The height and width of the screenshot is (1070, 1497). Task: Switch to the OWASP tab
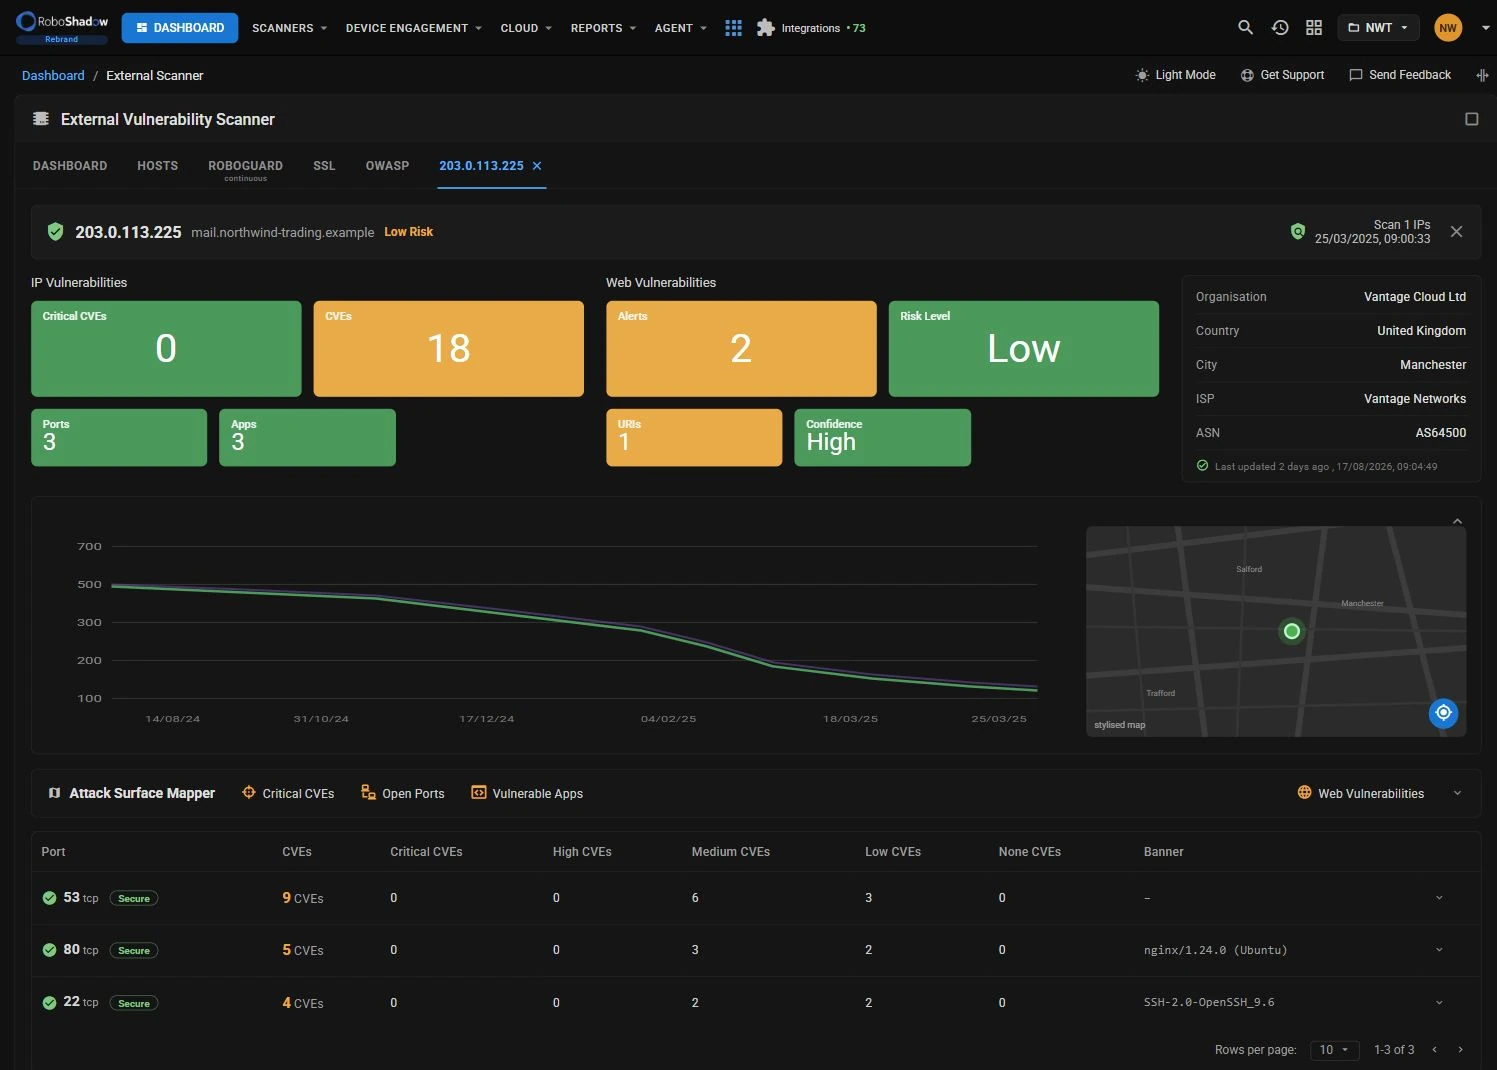pyautogui.click(x=387, y=166)
